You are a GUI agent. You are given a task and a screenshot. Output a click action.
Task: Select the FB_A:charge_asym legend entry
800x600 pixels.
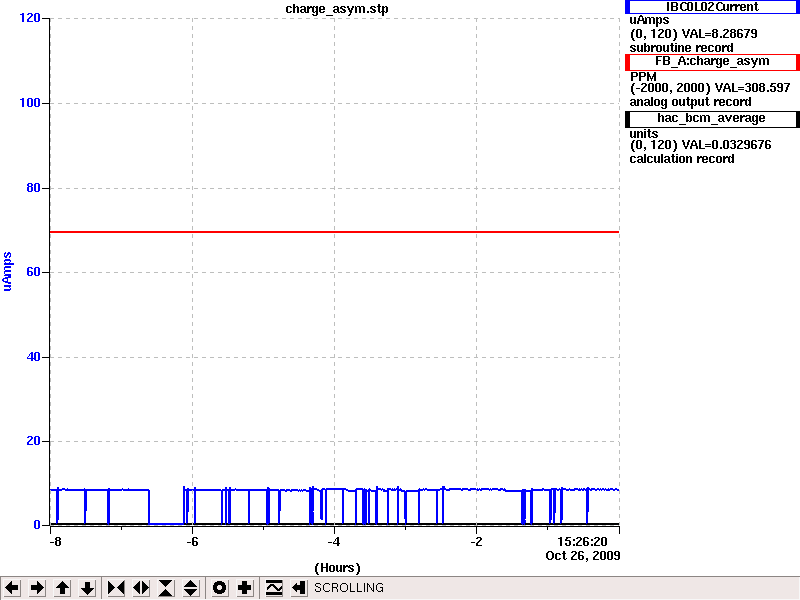(x=712, y=61)
